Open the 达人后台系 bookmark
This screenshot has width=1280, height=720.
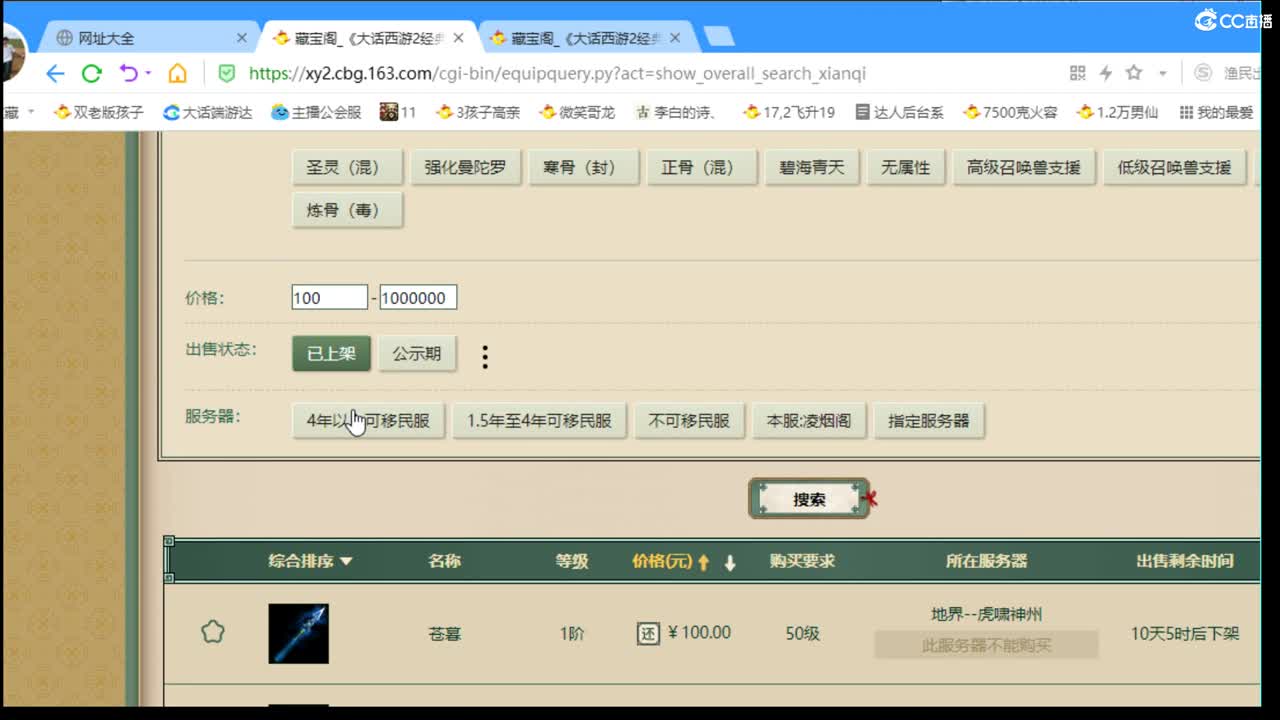click(x=899, y=112)
